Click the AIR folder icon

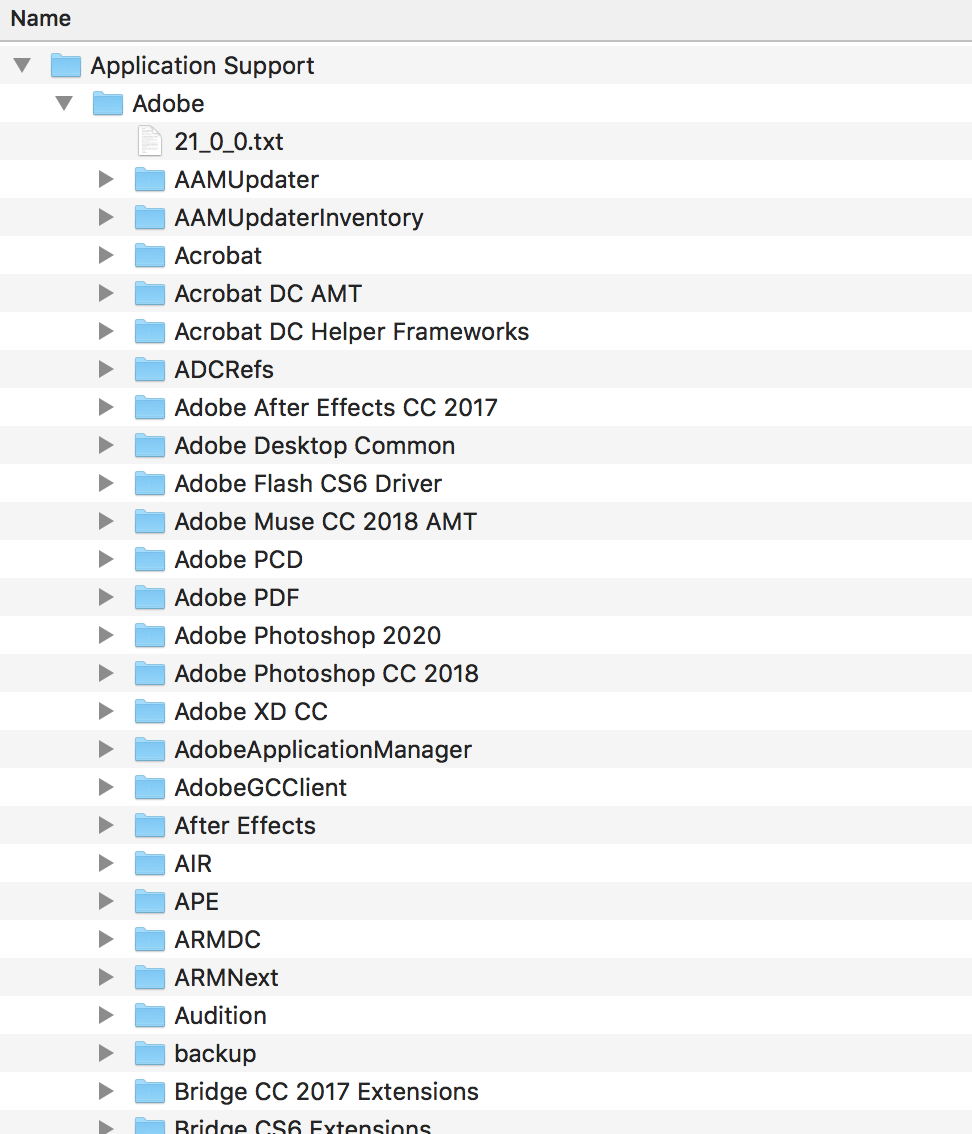pyautogui.click(x=149, y=863)
